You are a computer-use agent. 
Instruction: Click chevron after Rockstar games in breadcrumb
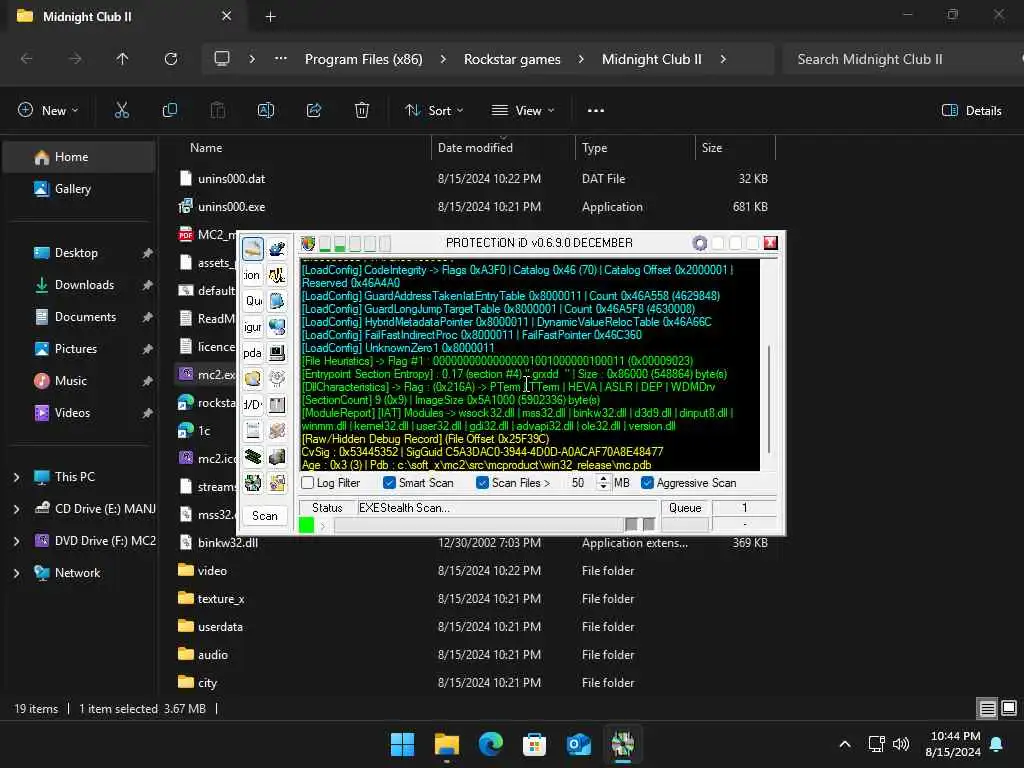click(x=581, y=59)
